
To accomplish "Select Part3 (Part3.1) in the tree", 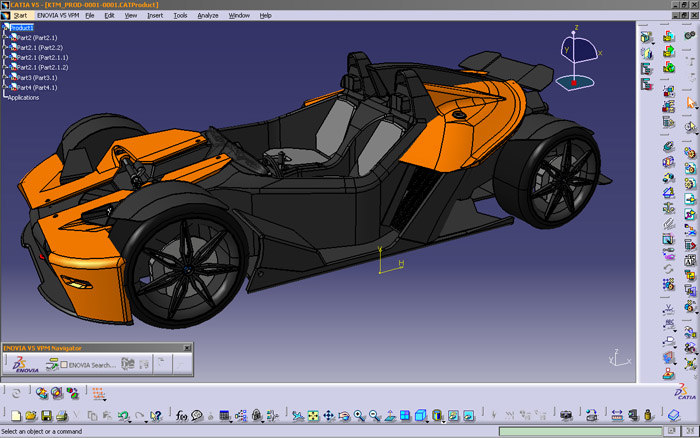I will [x=37, y=77].
